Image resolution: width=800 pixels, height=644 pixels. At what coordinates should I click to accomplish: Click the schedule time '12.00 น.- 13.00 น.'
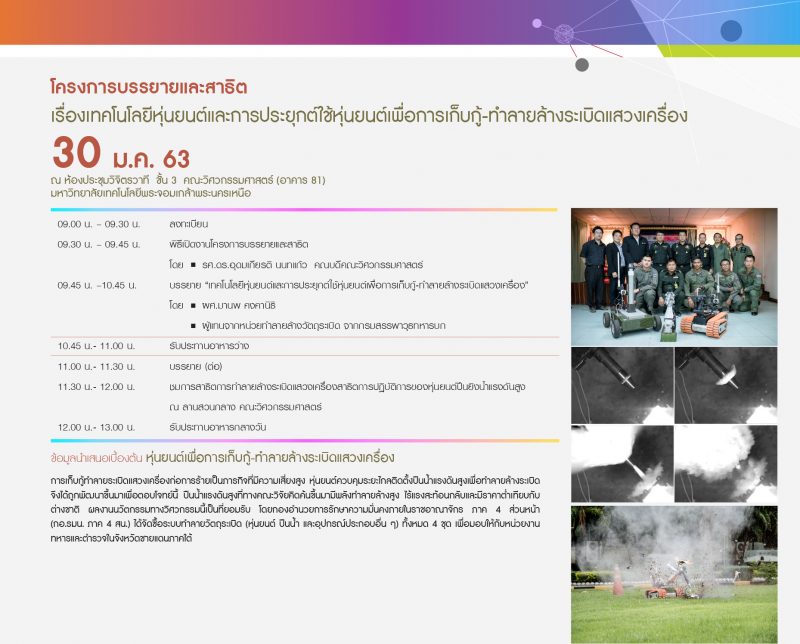[96, 427]
